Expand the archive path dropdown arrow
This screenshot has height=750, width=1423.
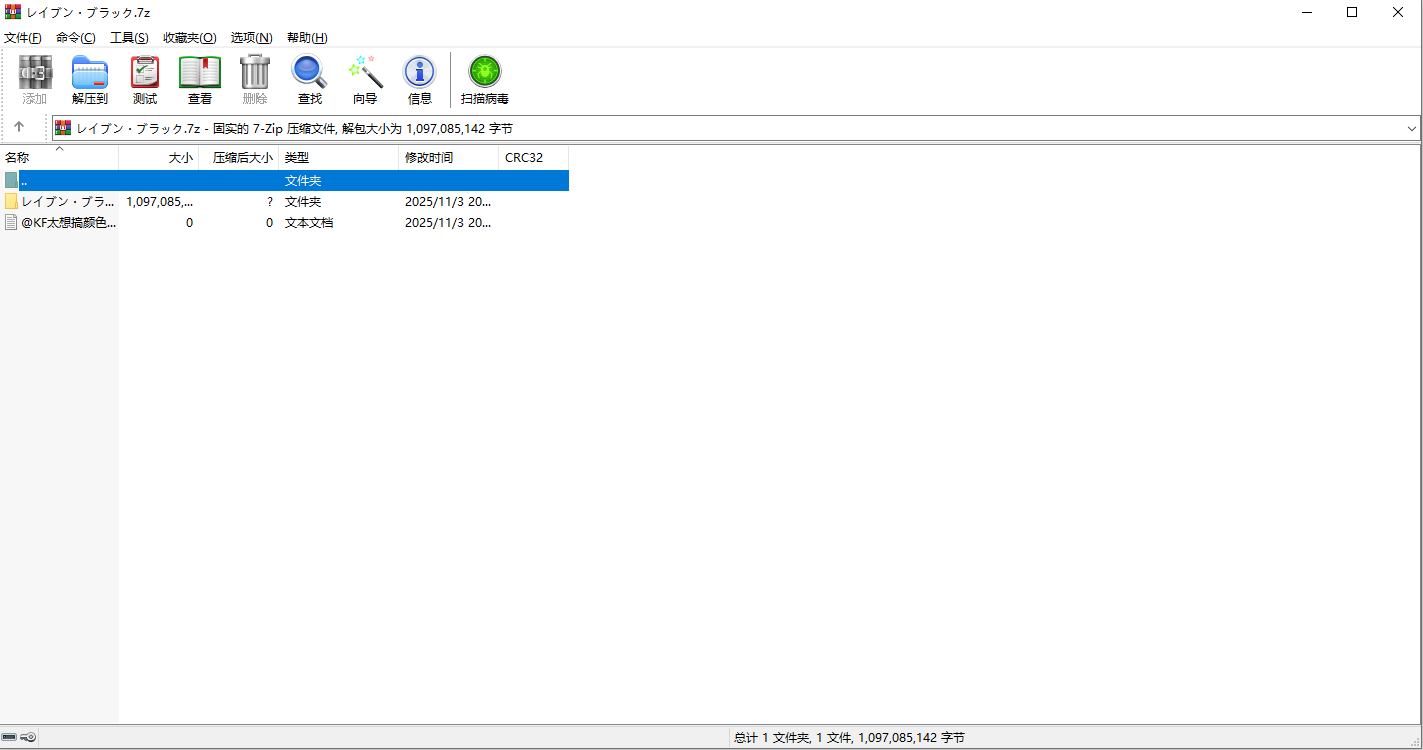click(x=1412, y=128)
